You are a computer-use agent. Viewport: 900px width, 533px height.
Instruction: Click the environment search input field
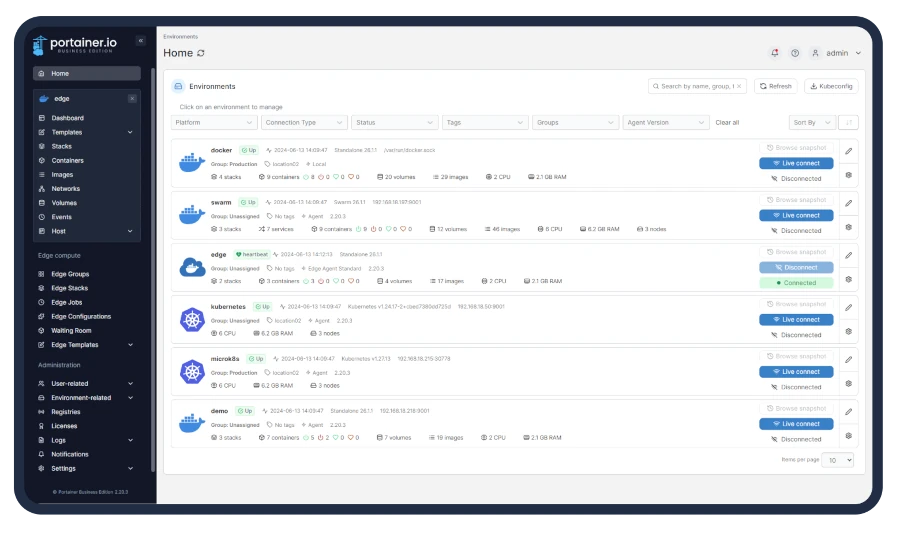tap(697, 86)
